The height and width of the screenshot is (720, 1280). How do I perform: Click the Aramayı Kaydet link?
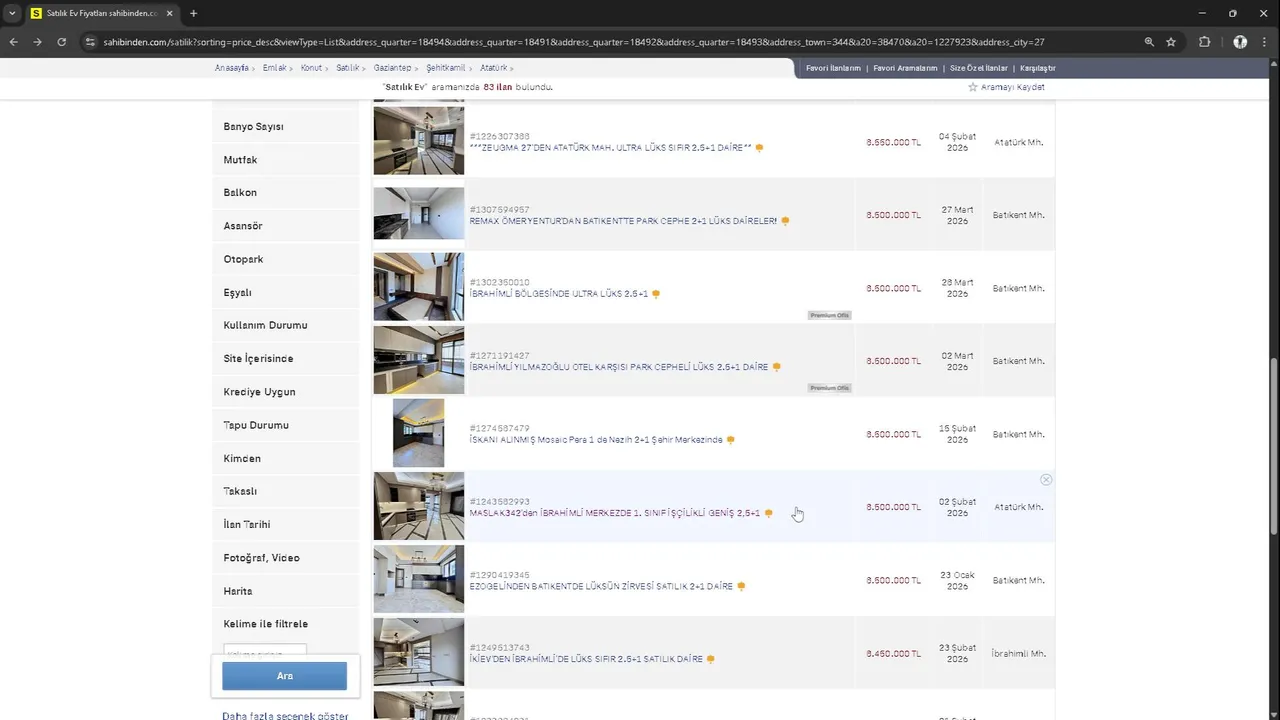click(1013, 87)
